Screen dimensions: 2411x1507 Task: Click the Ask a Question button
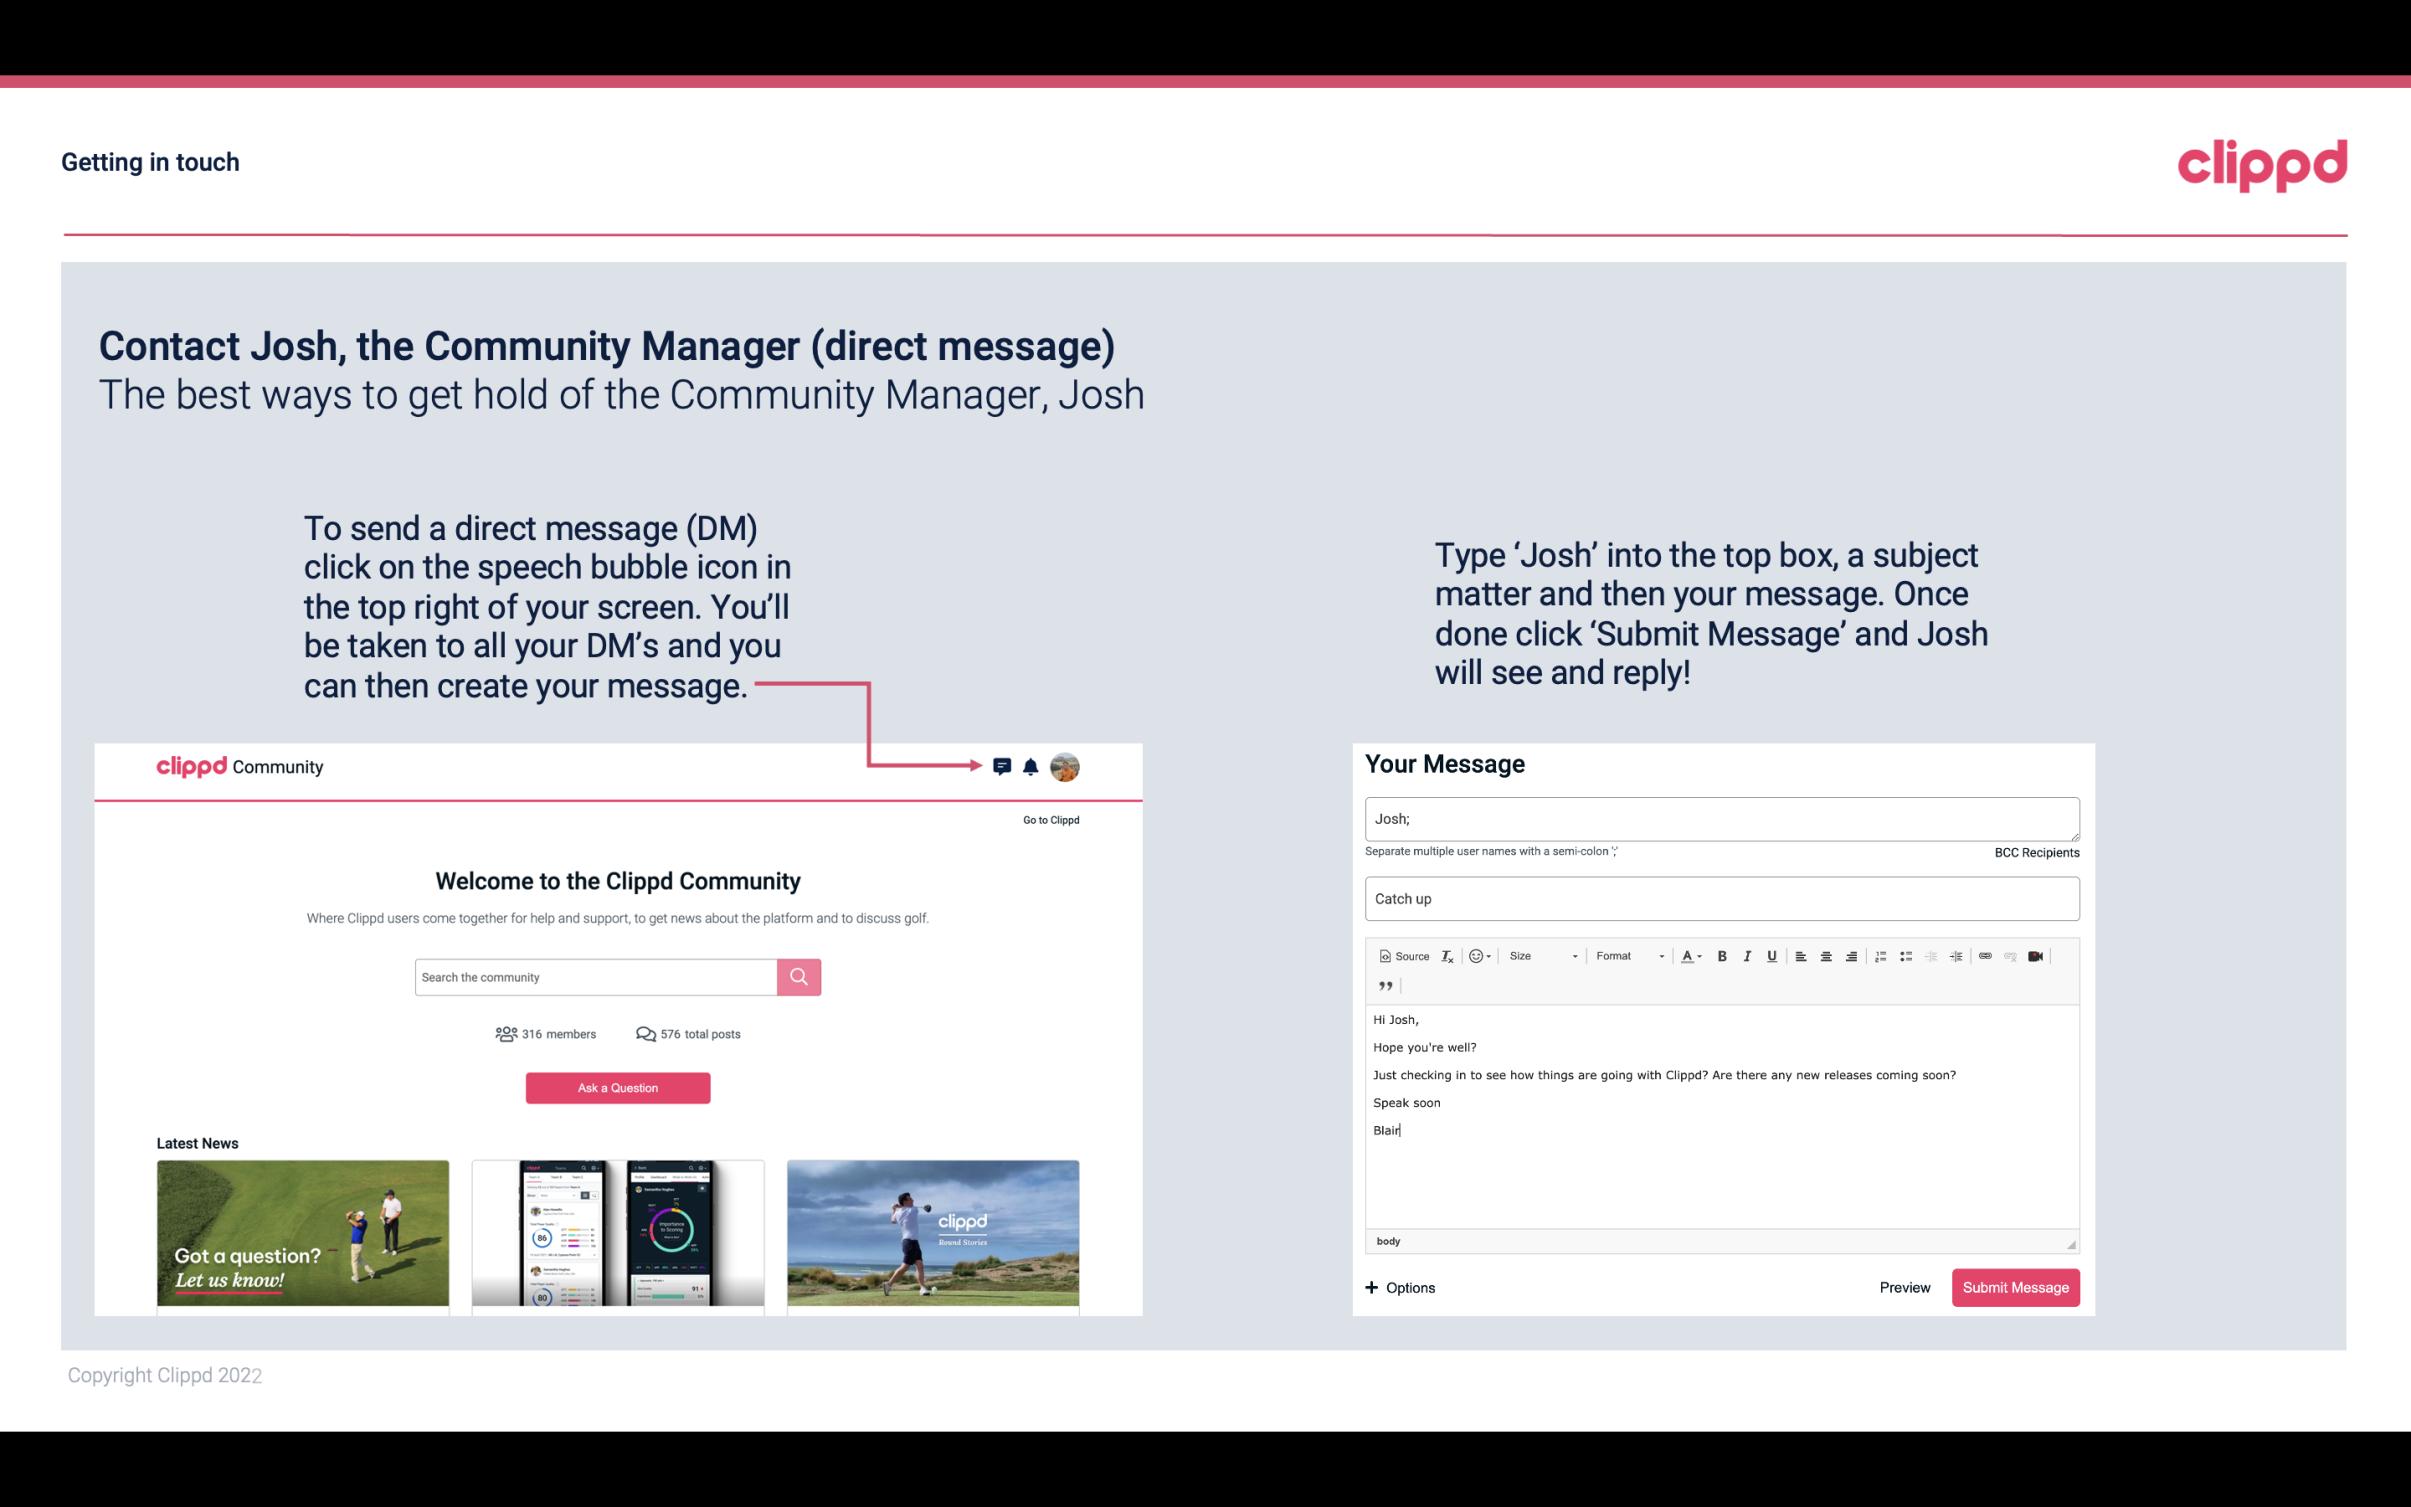point(618,1085)
